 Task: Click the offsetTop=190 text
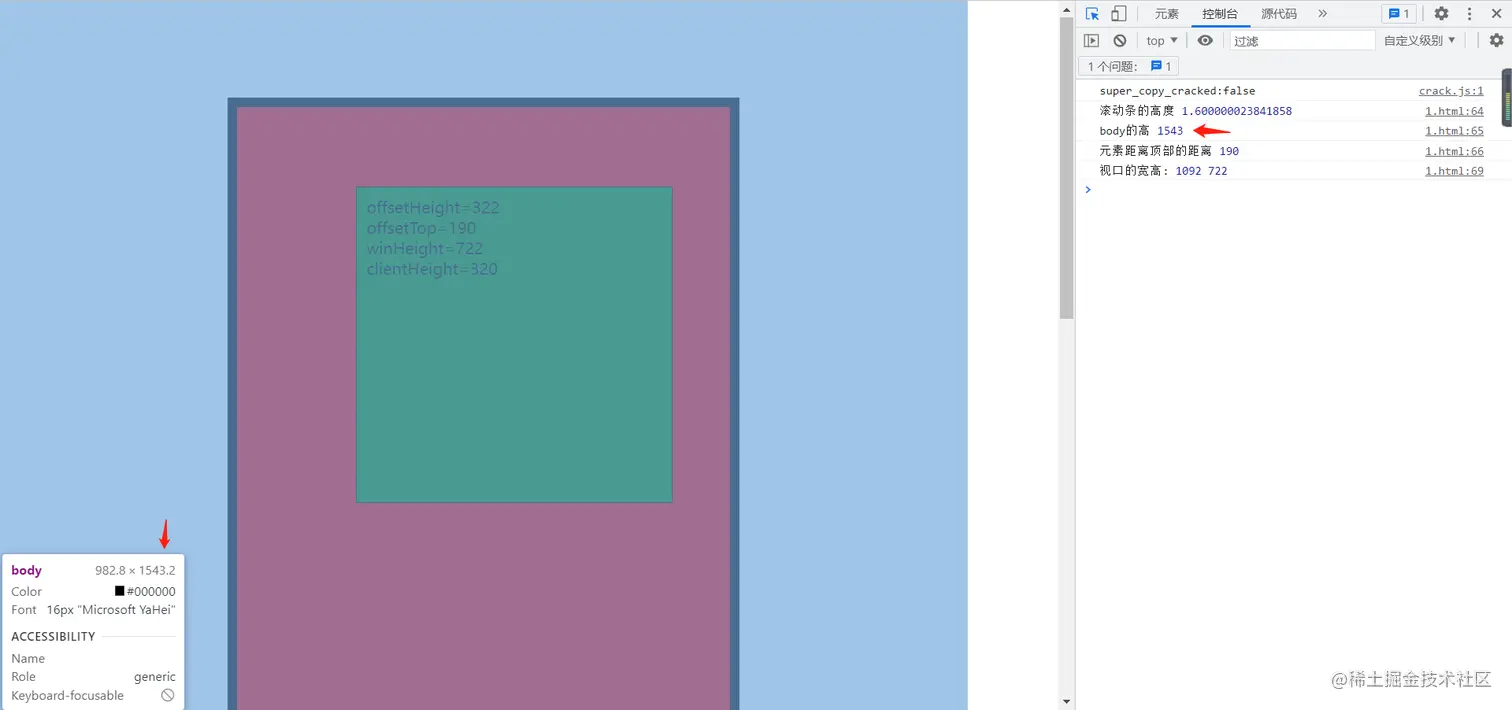click(x=421, y=228)
